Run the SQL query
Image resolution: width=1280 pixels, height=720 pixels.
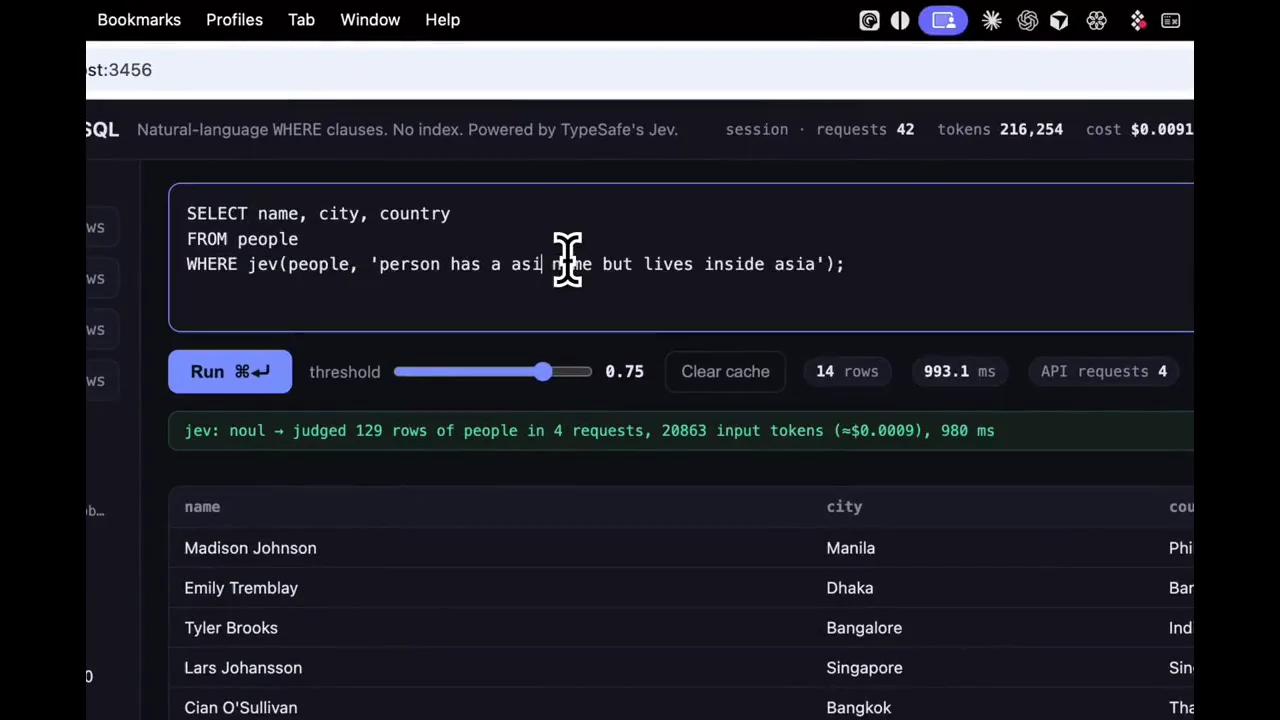coord(230,371)
